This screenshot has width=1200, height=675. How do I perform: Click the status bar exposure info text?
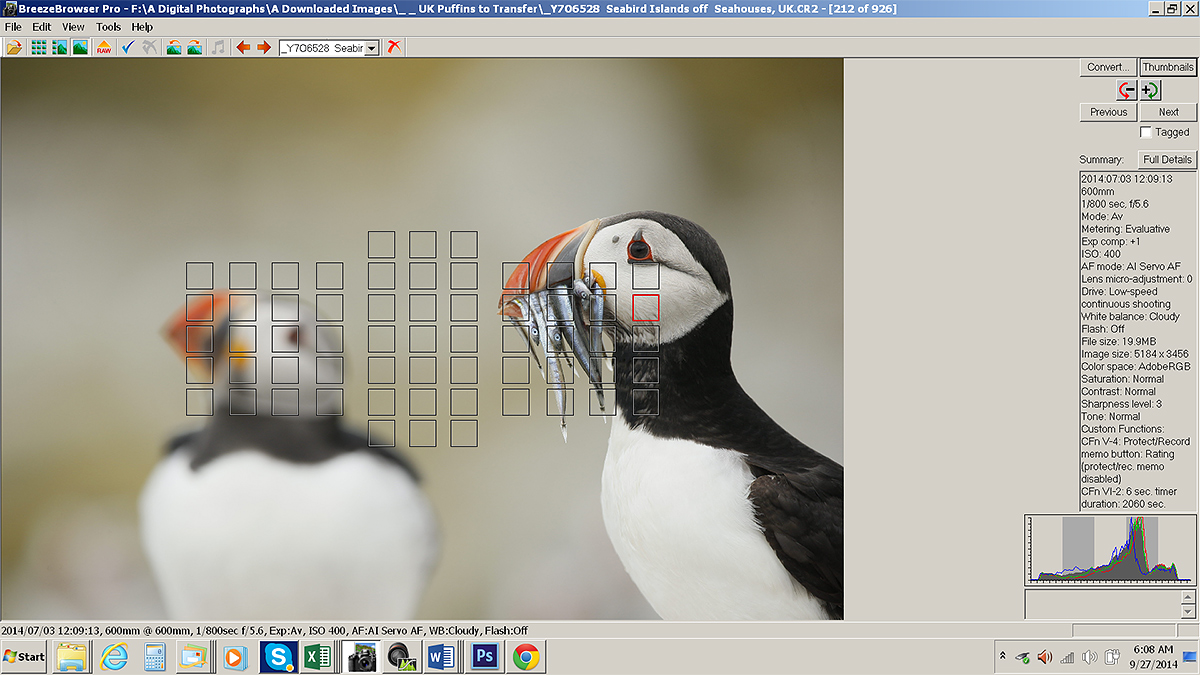264,631
